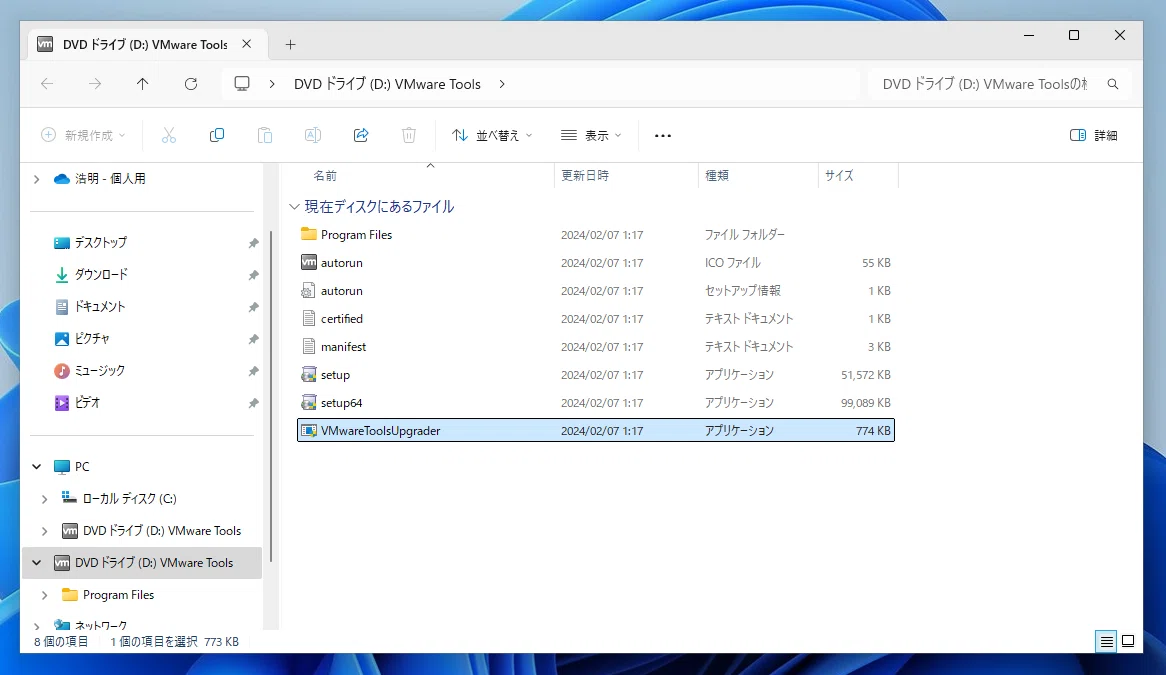The image size is (1166, 675).
Task: Click the Delete trash icon
Action: pyautogui.click(x=409, y=135)
